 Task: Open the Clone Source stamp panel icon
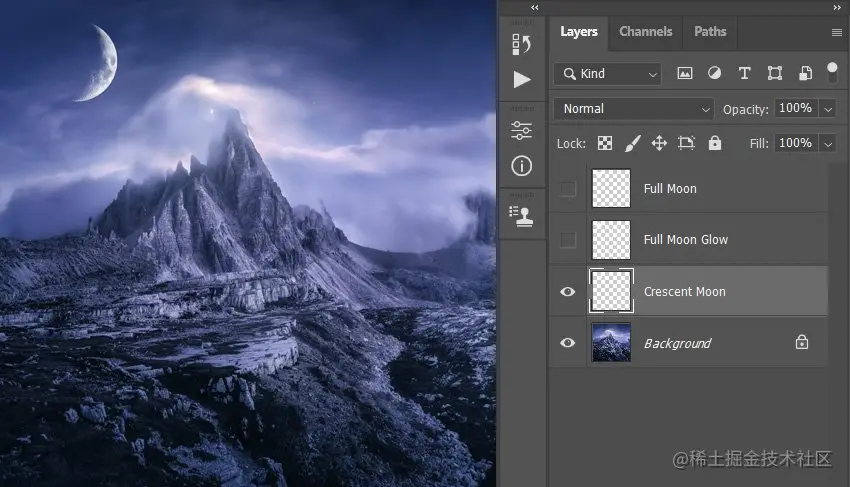521,216
